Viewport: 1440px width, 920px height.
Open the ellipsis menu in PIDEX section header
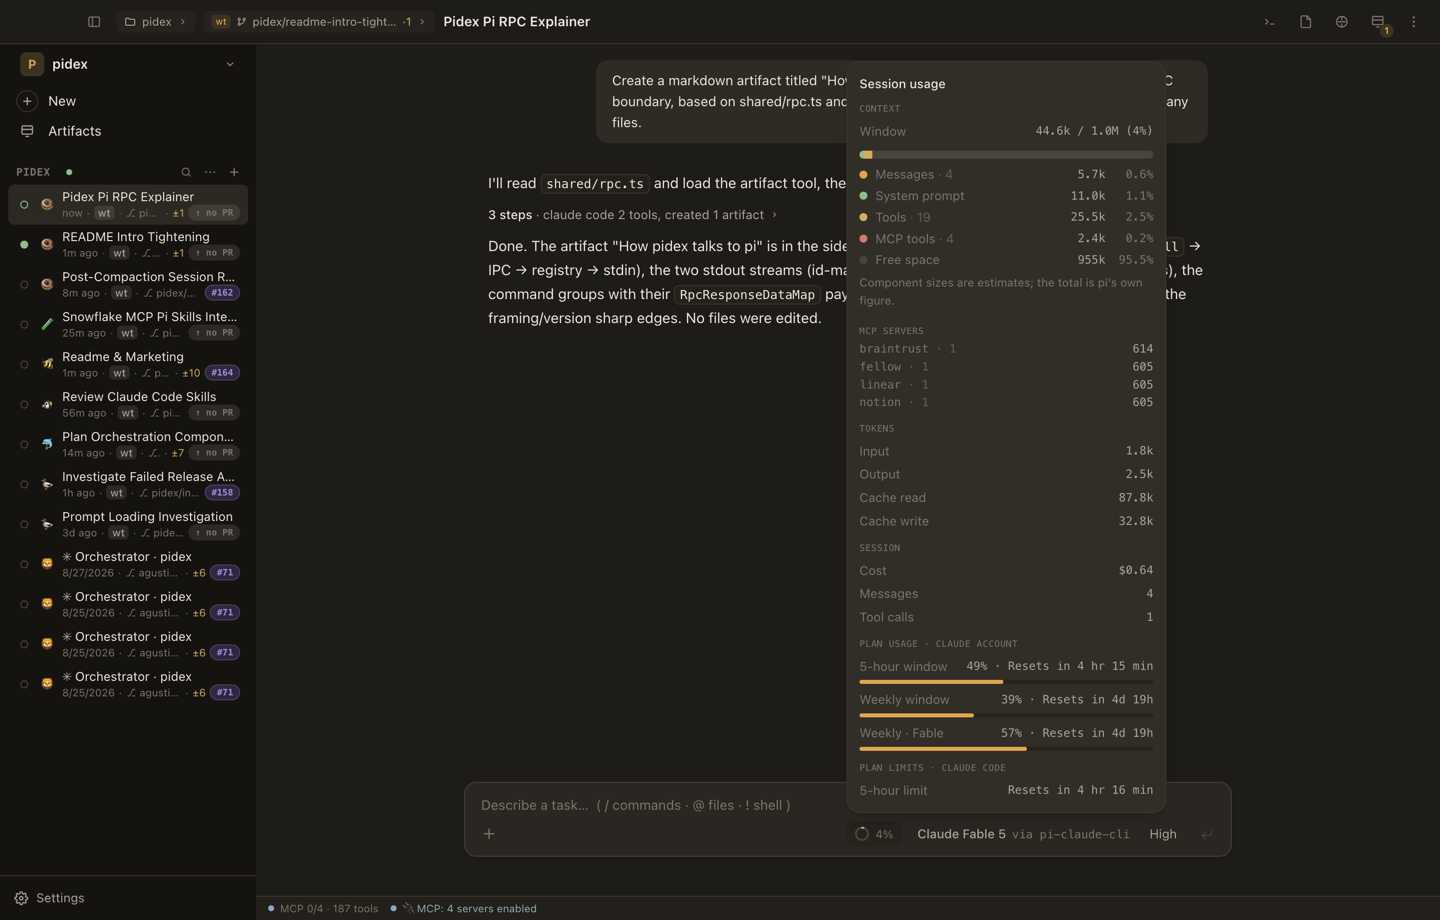(x=210, y=172)
